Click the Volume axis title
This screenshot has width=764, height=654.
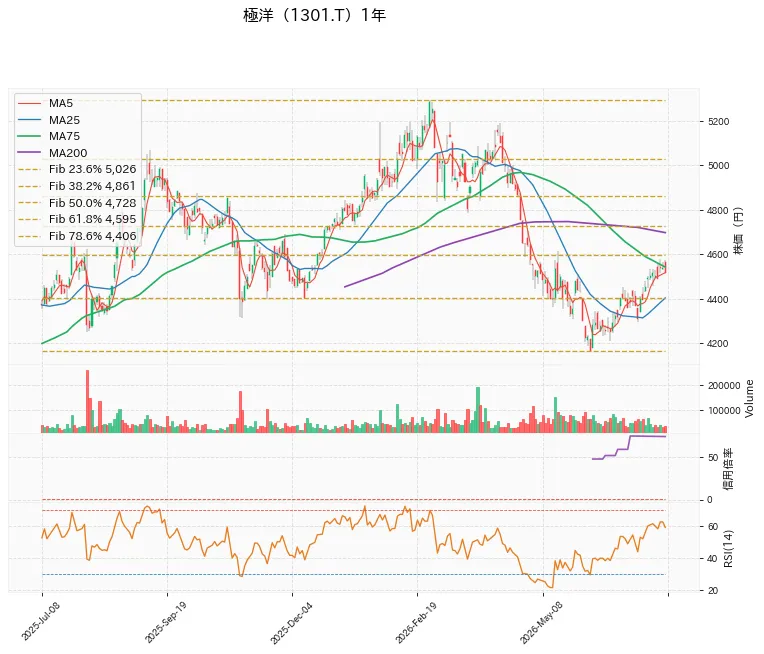pos(749,399)
